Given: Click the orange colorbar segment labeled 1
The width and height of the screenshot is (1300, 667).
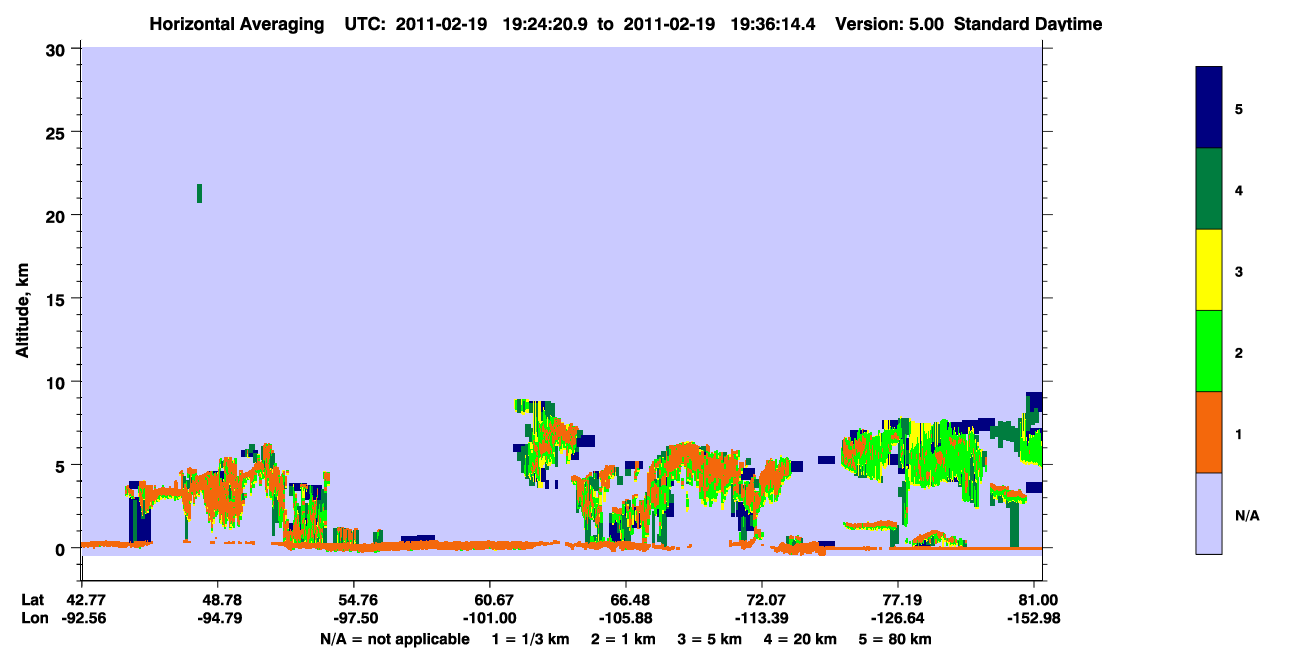Looking at the screenshot, I should [1209, 432].
